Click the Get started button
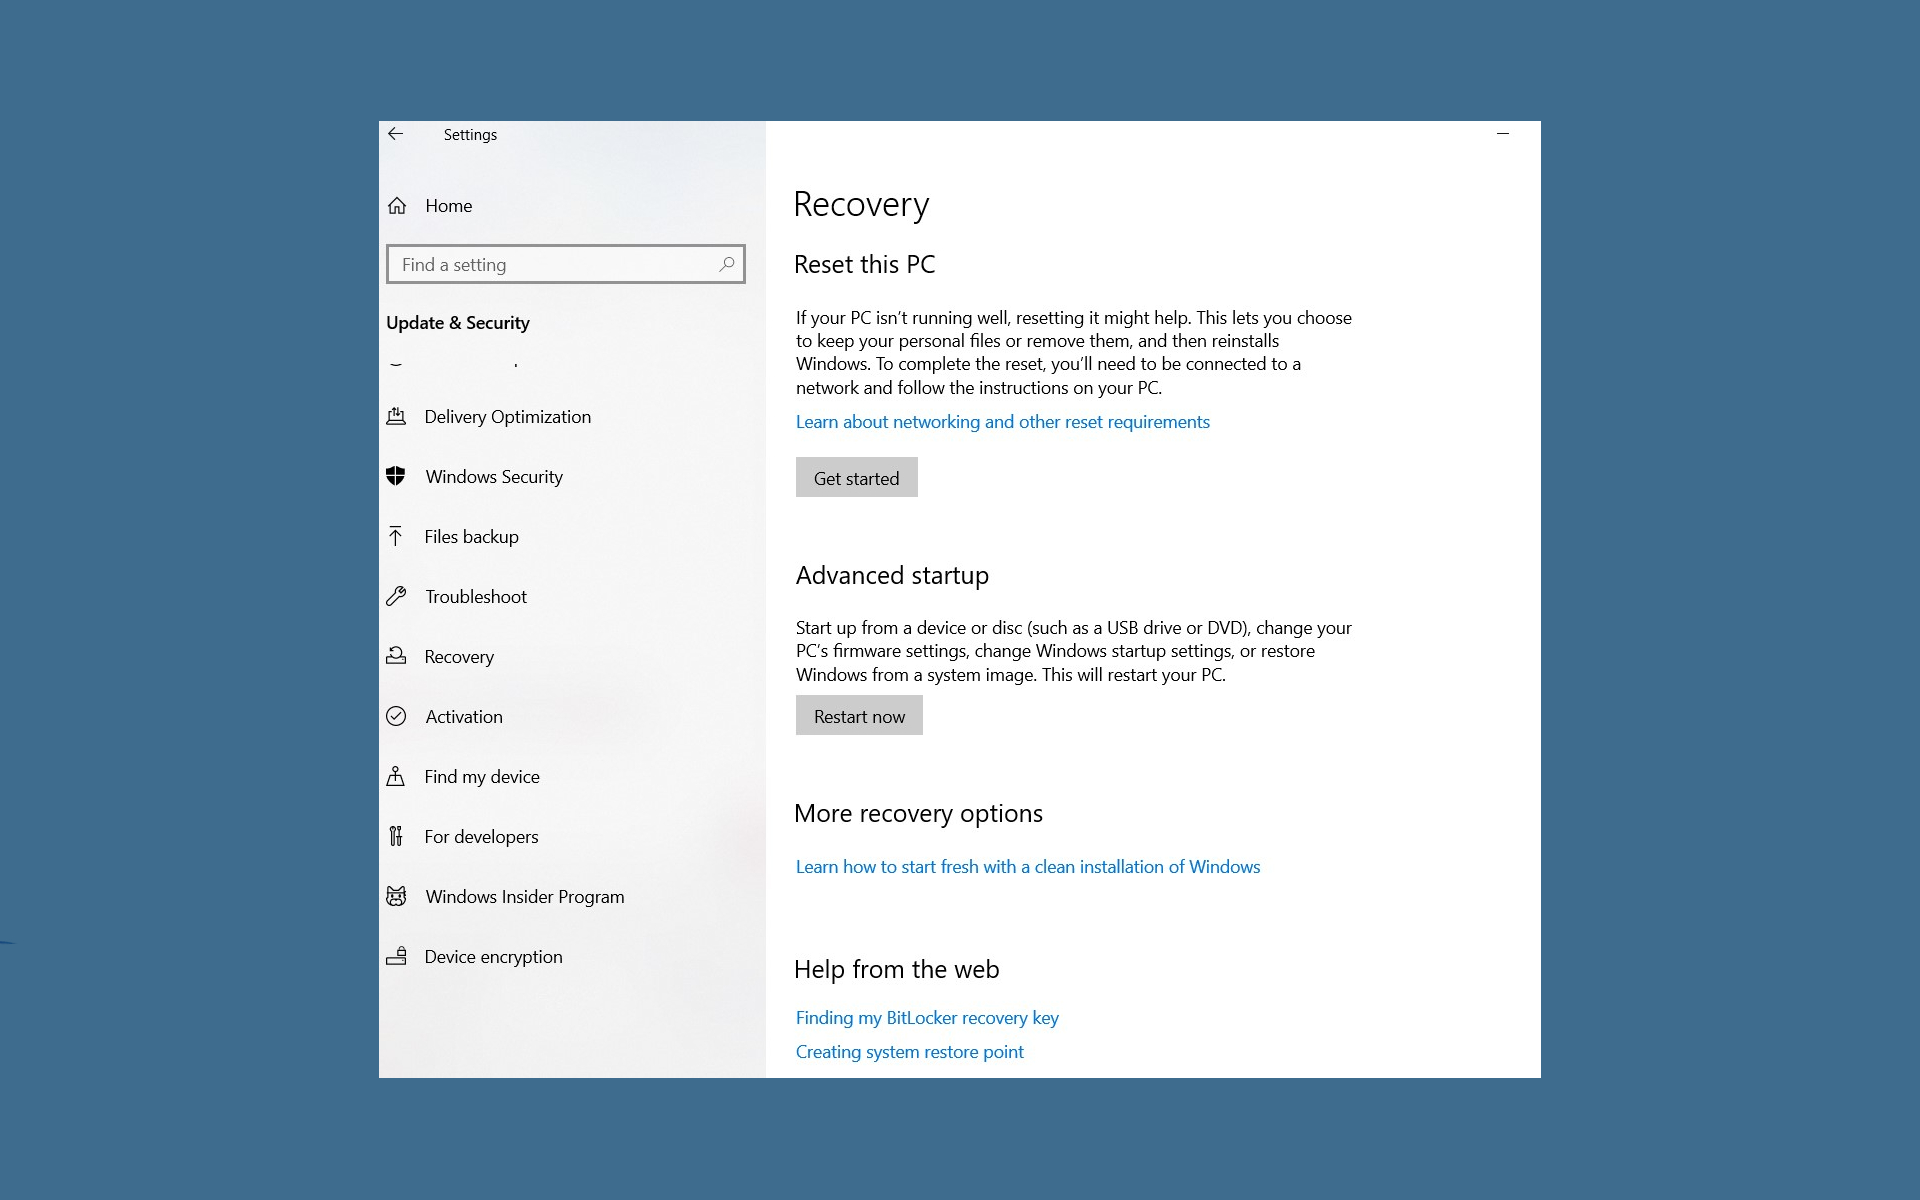This screenshot has width=1920, height=1200. pyautogui.click(x=857, y=478)
